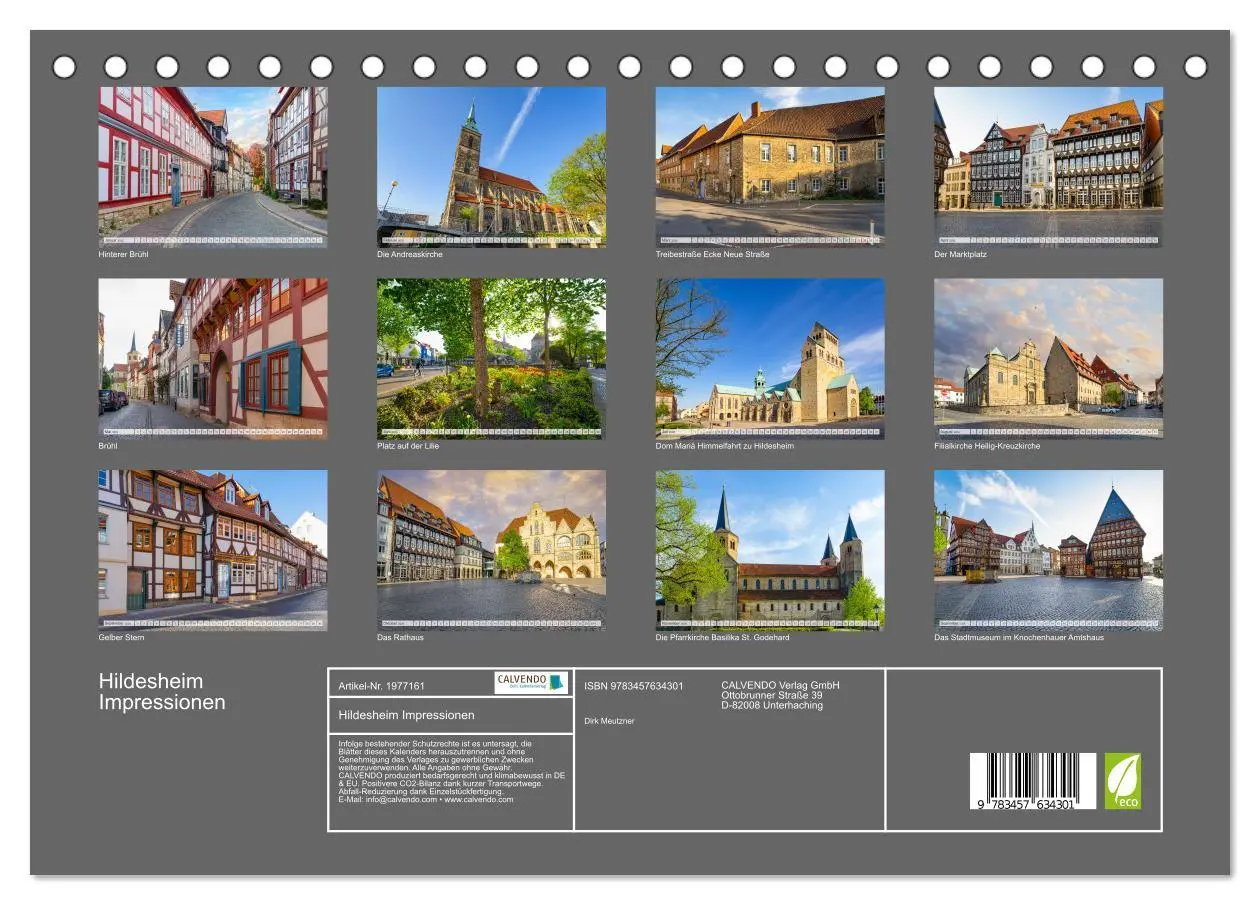Image resolution: width=1260 pixels, height=905 pixels.
Task: Click the ISBN barcode
Action: coord(1033,781)
